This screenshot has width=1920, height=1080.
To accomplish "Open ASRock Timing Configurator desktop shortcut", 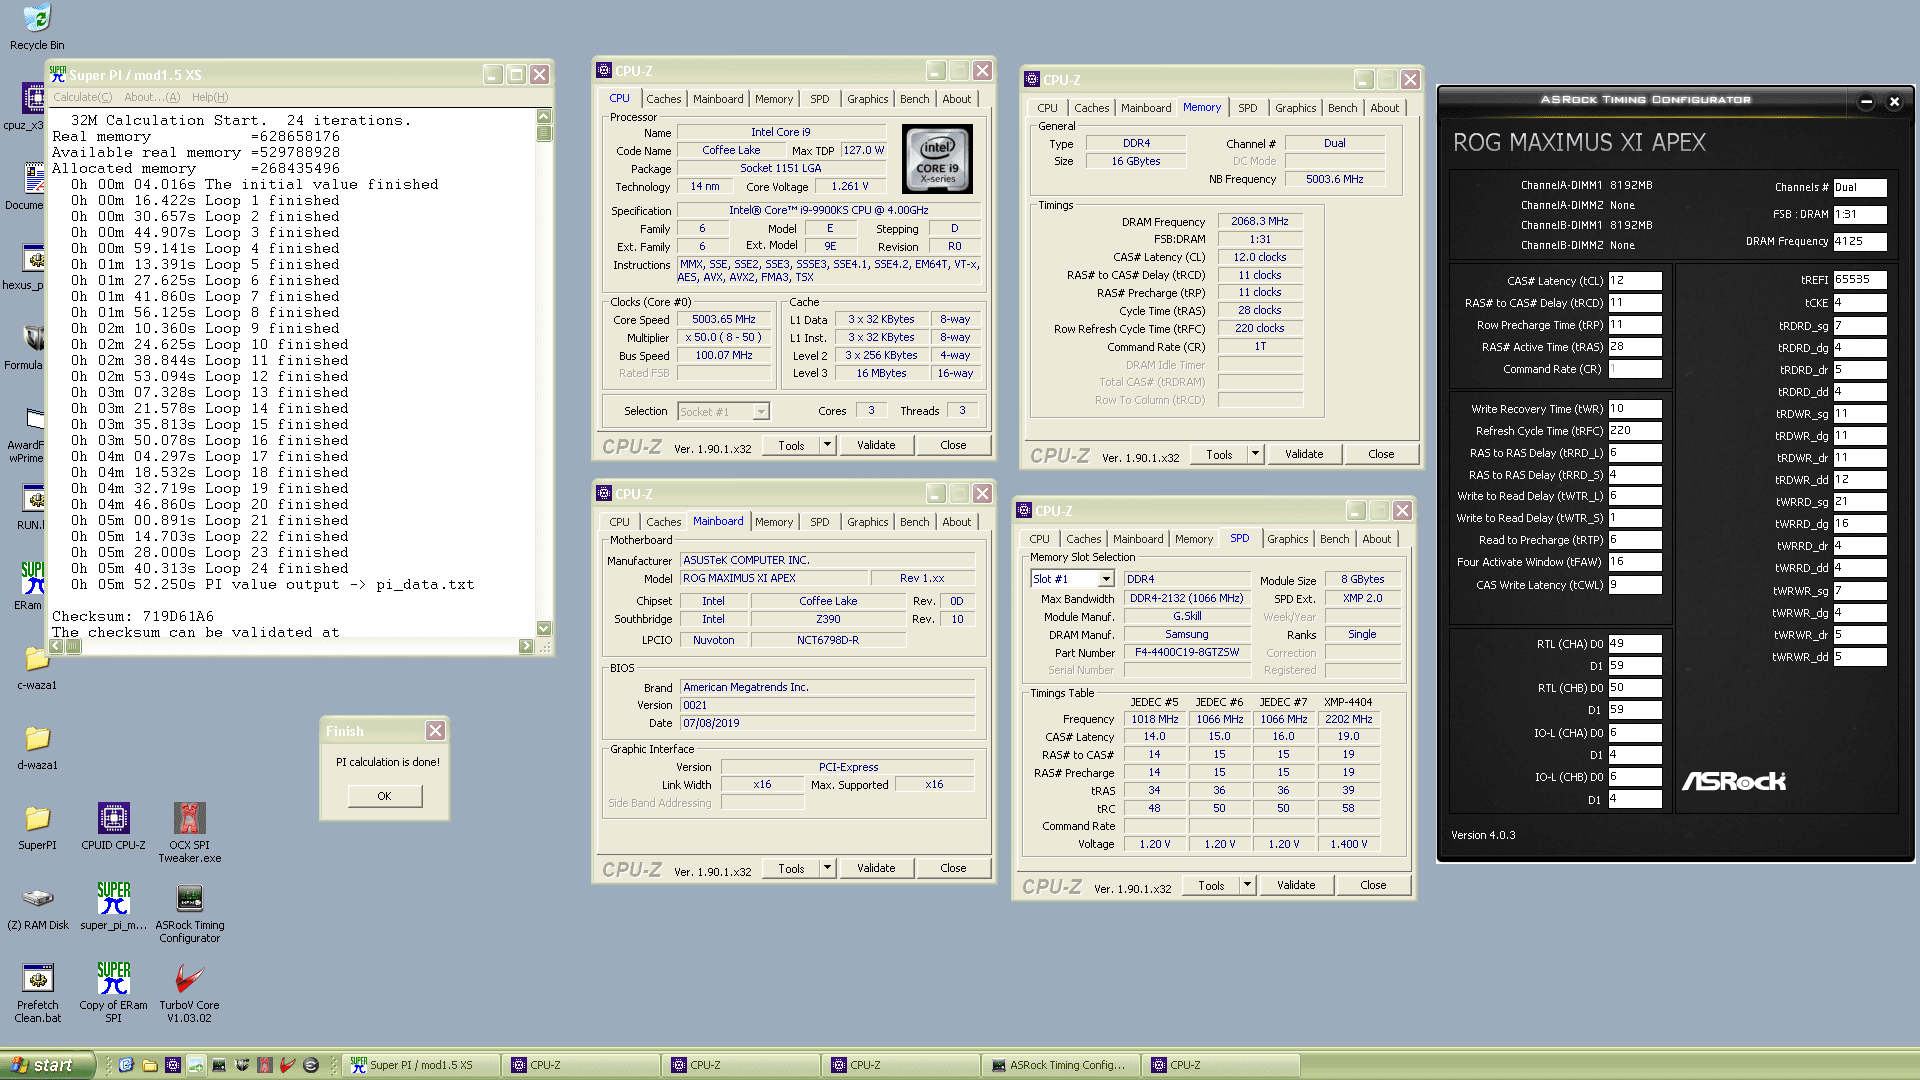I will (189, 899).
